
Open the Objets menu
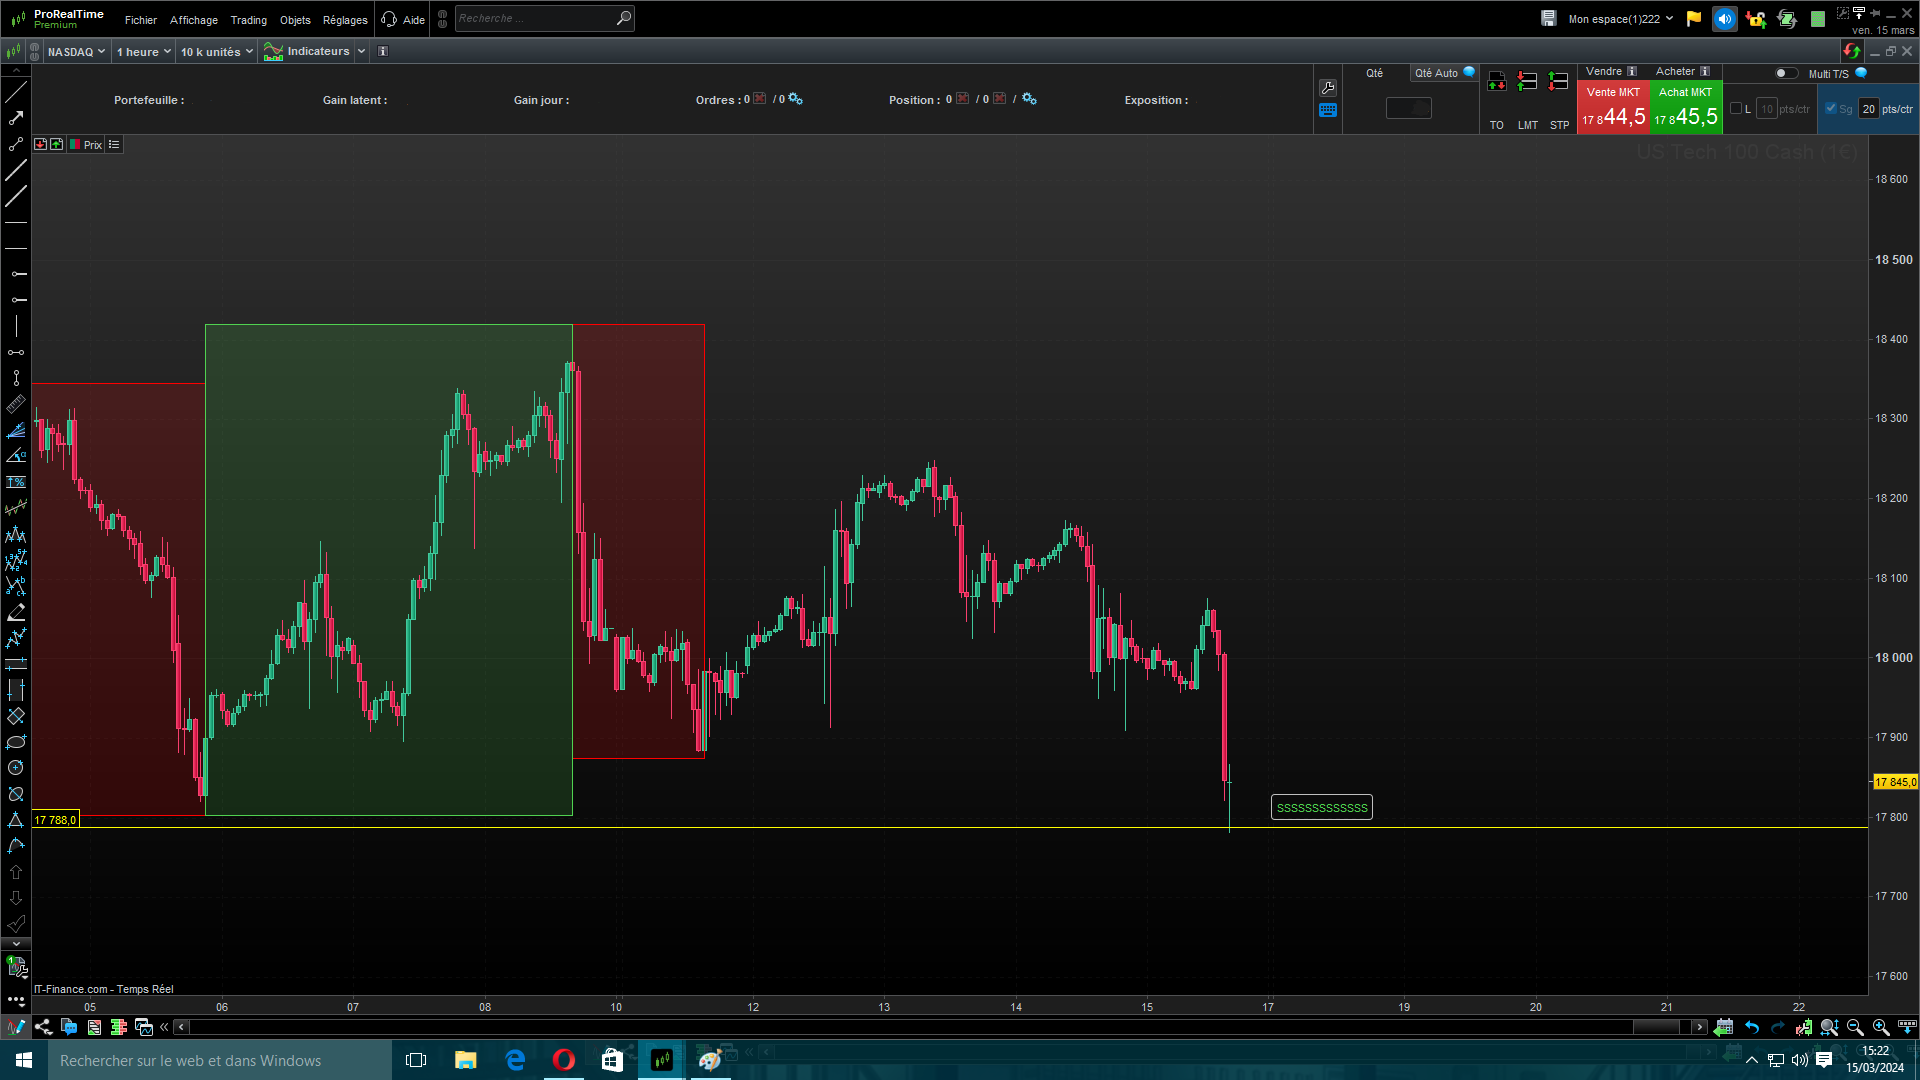295,20
